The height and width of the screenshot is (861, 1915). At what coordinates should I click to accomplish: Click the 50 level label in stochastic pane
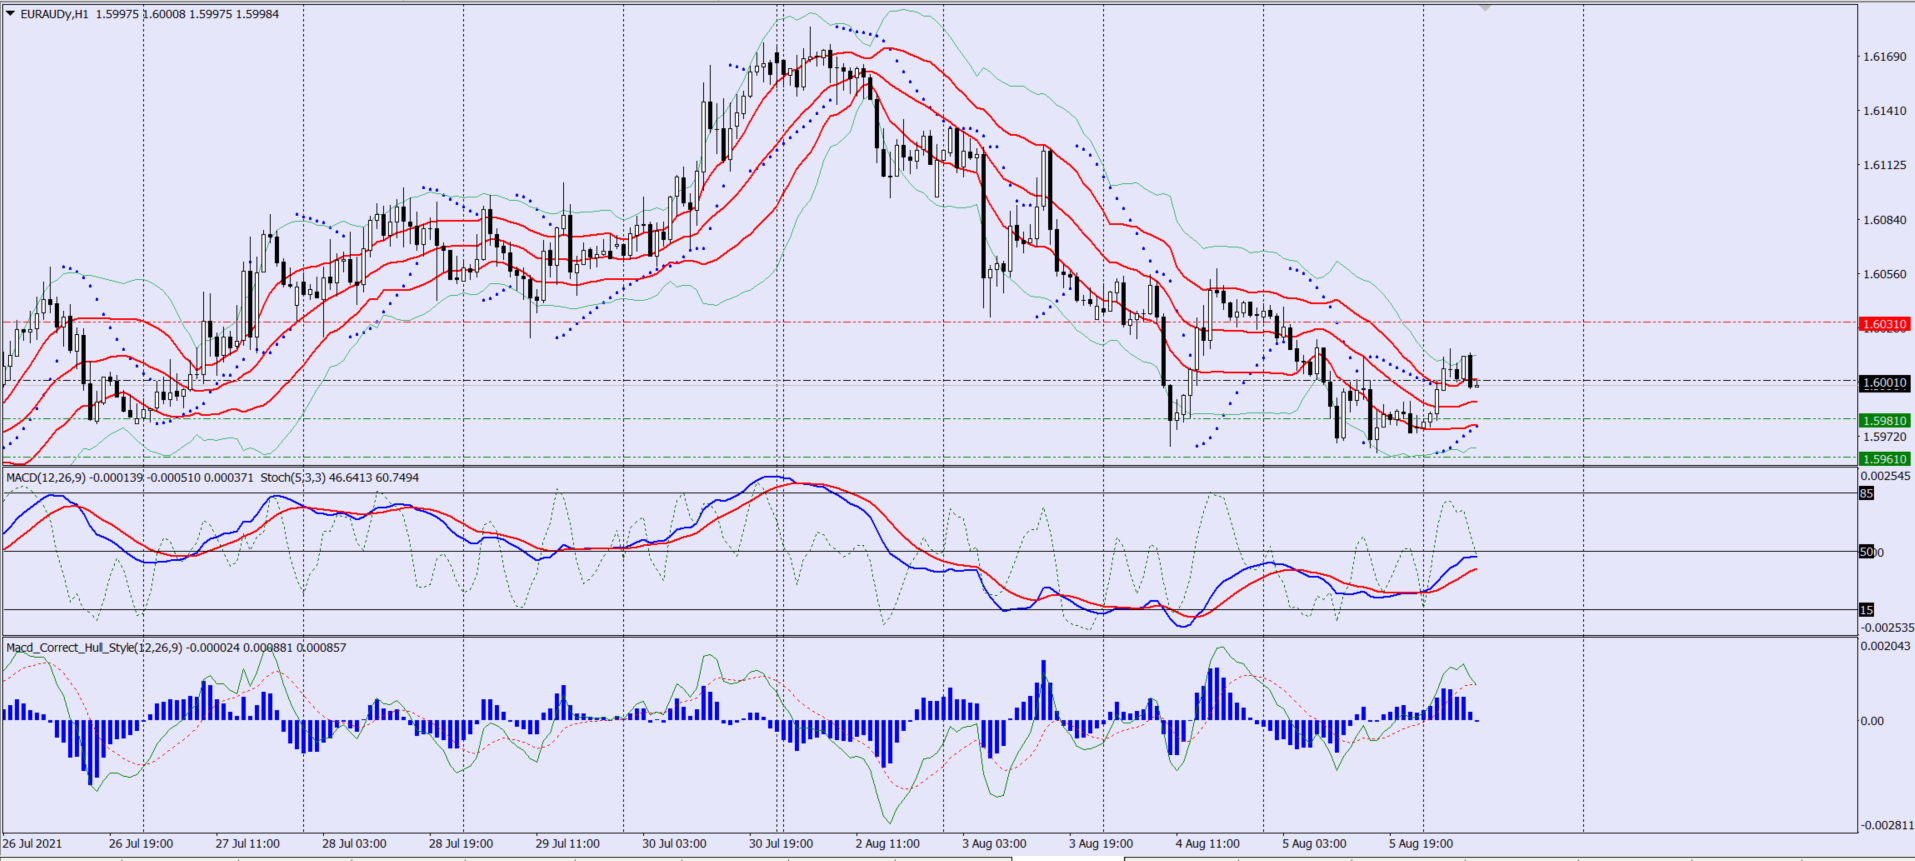point(1869,552)
